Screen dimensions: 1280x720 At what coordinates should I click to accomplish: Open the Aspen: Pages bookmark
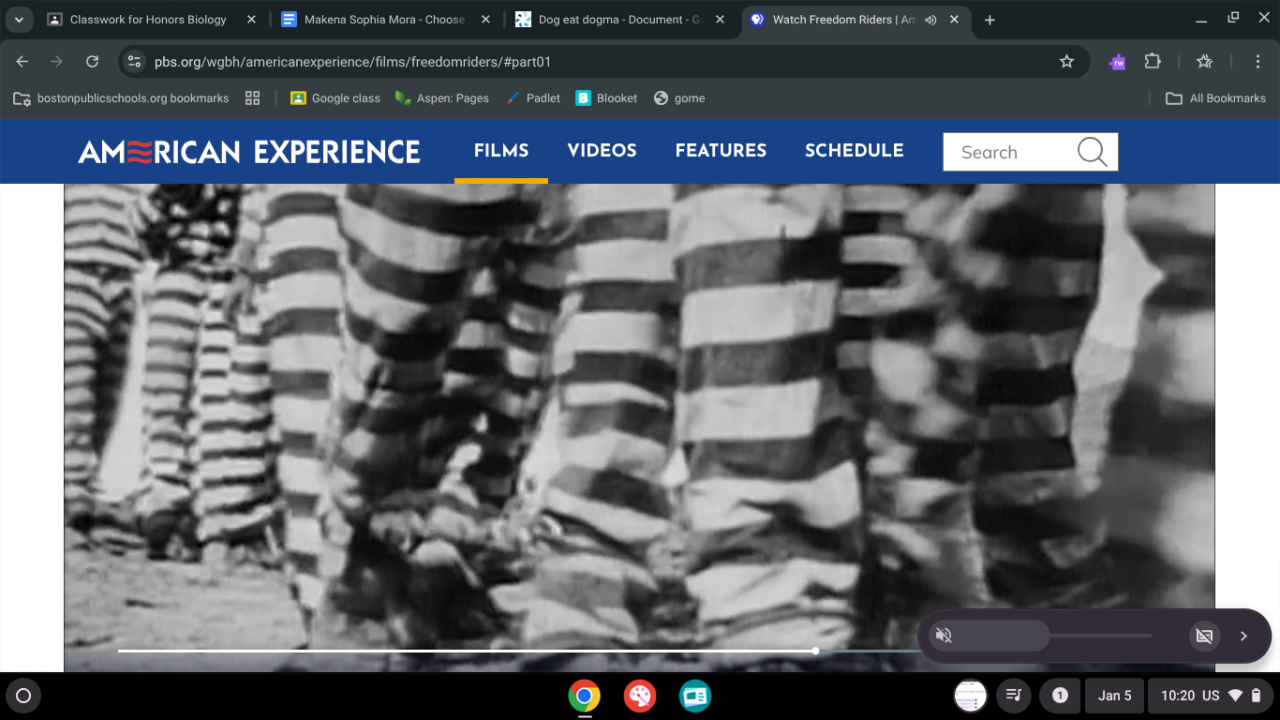pos(442,98)
